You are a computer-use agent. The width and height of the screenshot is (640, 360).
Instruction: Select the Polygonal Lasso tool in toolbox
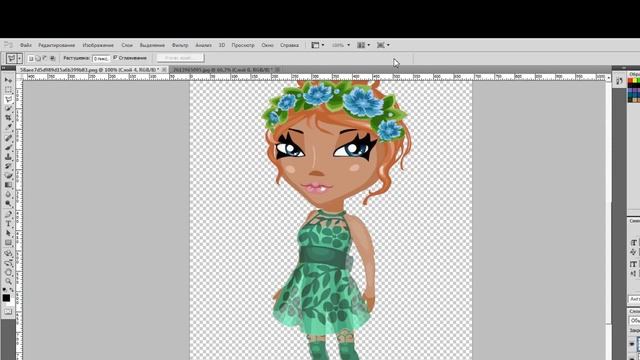(8, 99)
